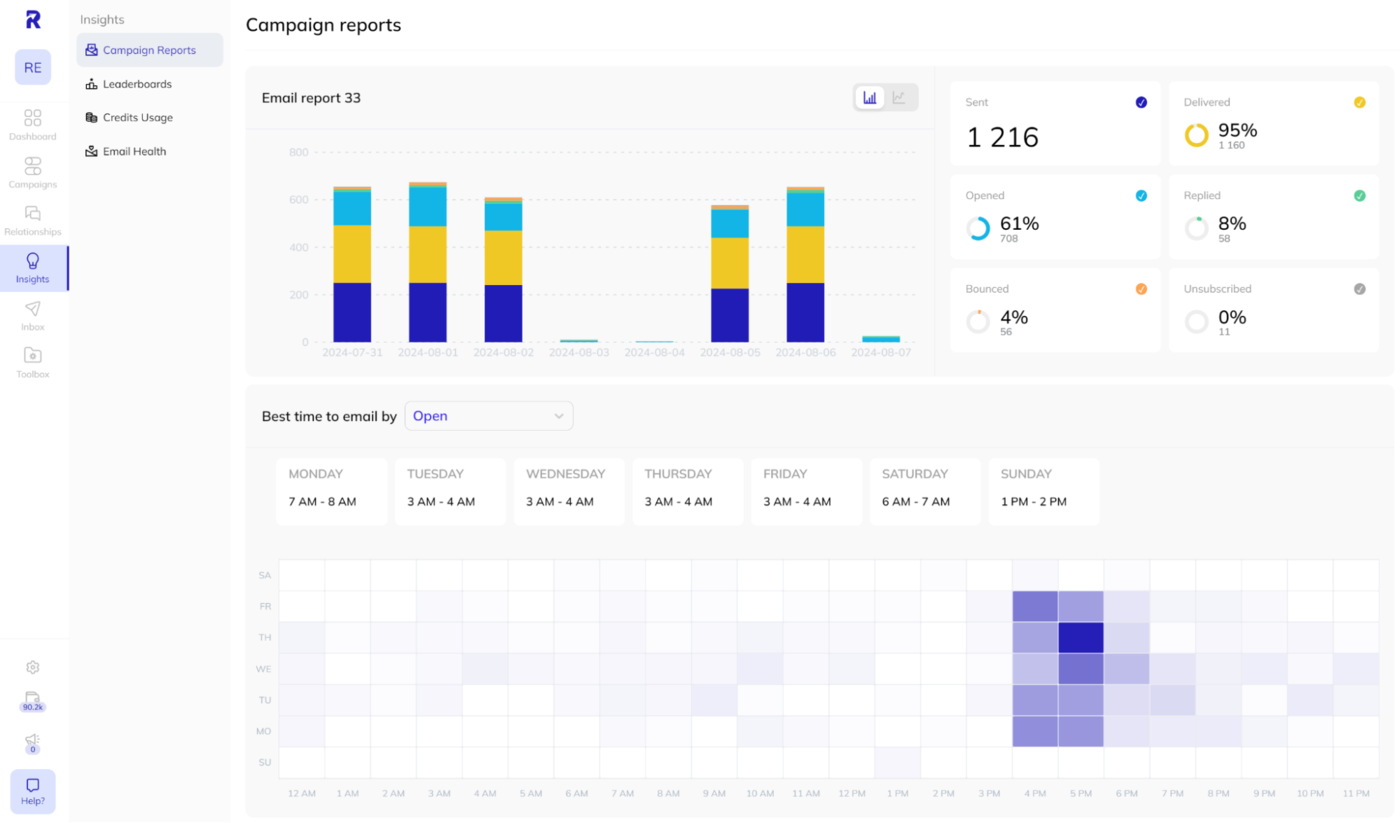Click the Monday 7 AM - 8 AM card

point(332,492)
